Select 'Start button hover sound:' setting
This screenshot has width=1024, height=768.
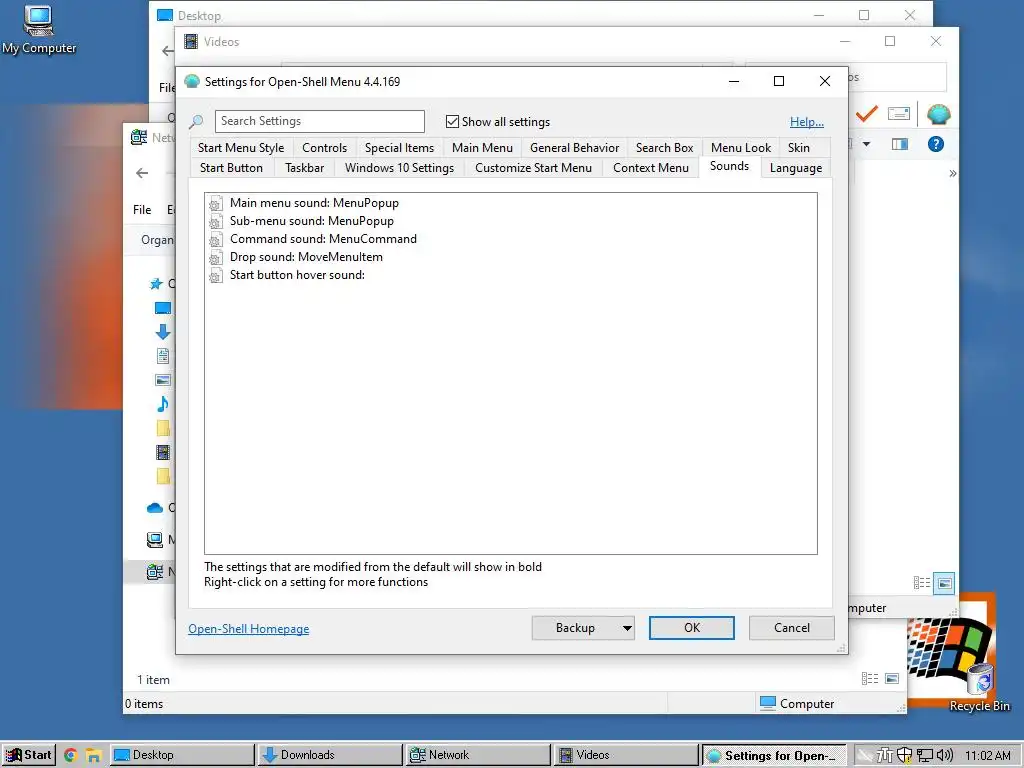pos(297,276)
